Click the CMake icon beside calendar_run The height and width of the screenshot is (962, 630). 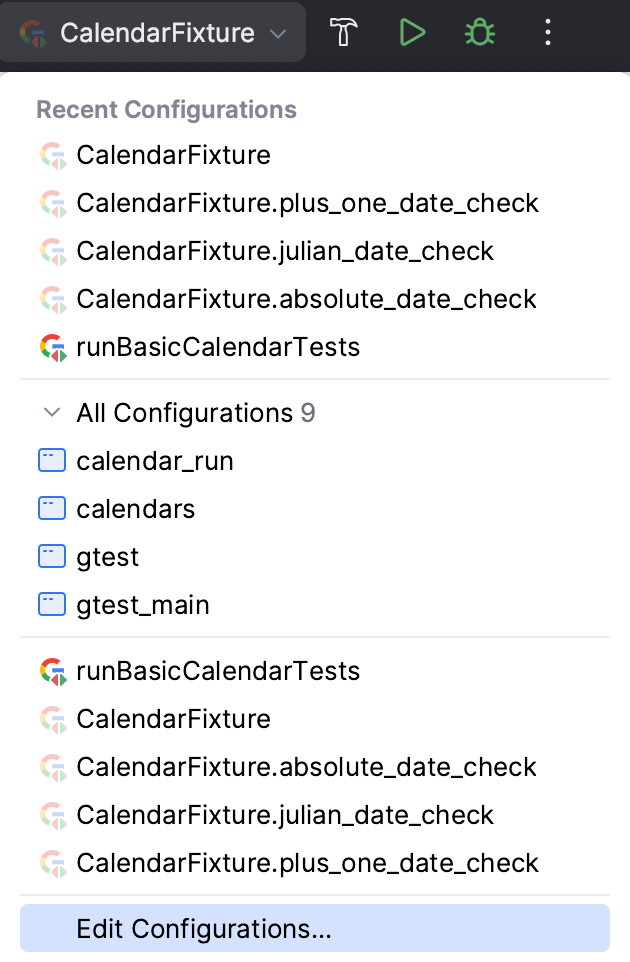[51, 460]
